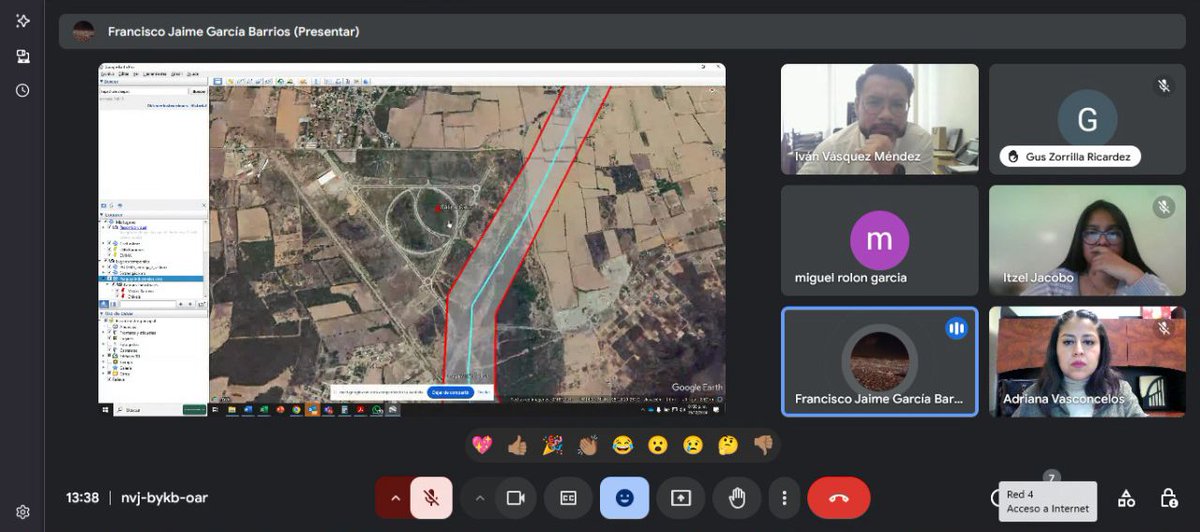The width and height of the screenshot is (1200, 532).
Task: Click the shared Google Earth presentation screen
Action: click(412, 240)
